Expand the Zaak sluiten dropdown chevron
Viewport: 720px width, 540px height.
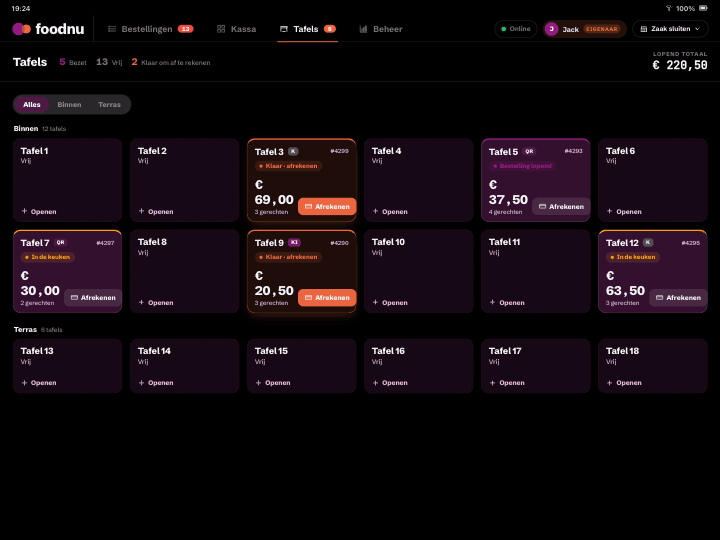[x=698, y=29]
